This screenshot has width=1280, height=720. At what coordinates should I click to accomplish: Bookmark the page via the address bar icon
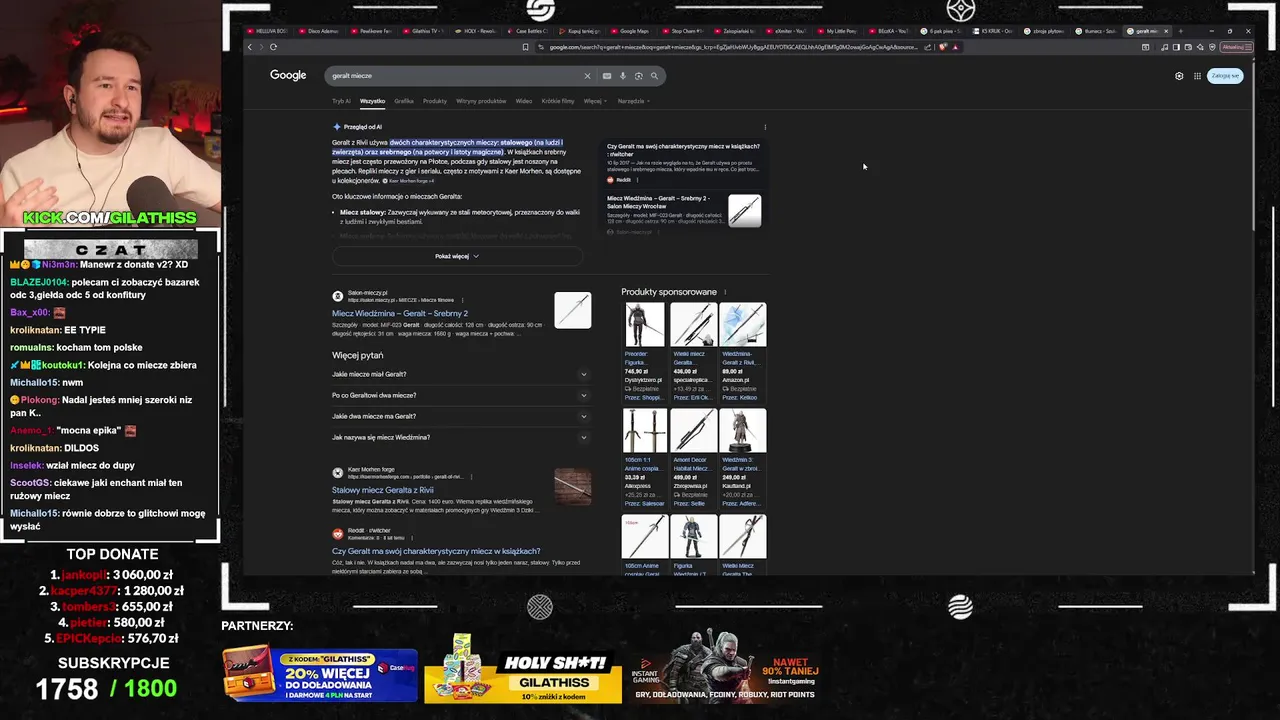[525, 47]
